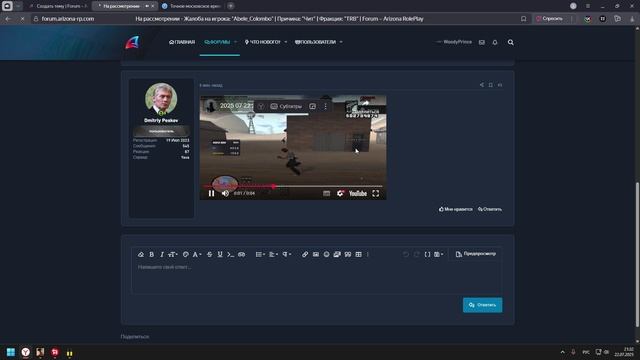Open the font size dropdown
Image resolution: width=640 pixels, height=360 pixels.
click(173, 254)
